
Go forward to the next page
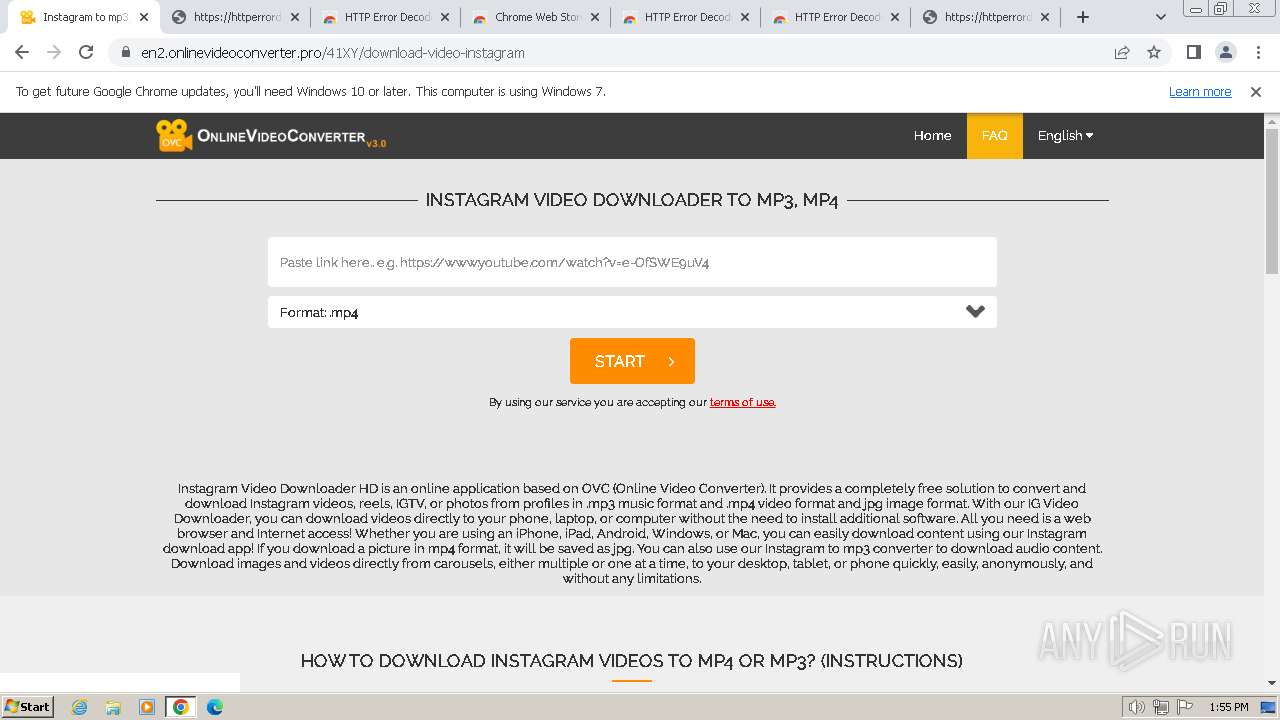[54, 52]
